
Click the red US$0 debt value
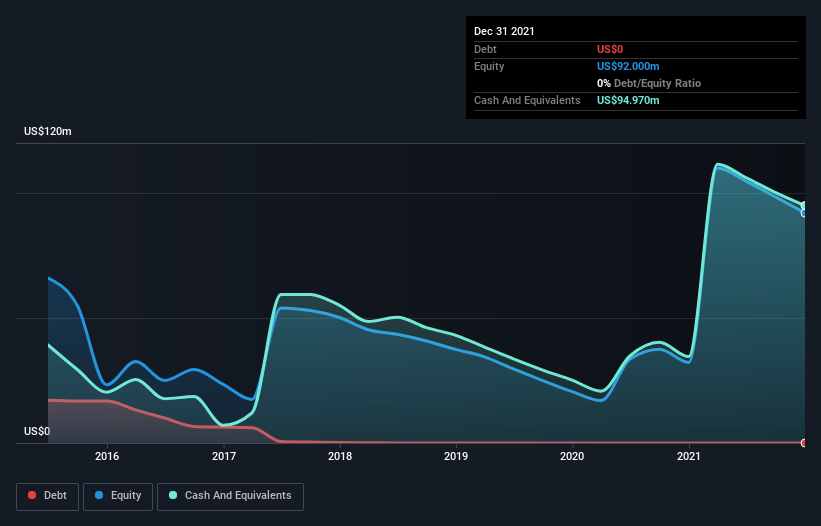pos(610,49)
